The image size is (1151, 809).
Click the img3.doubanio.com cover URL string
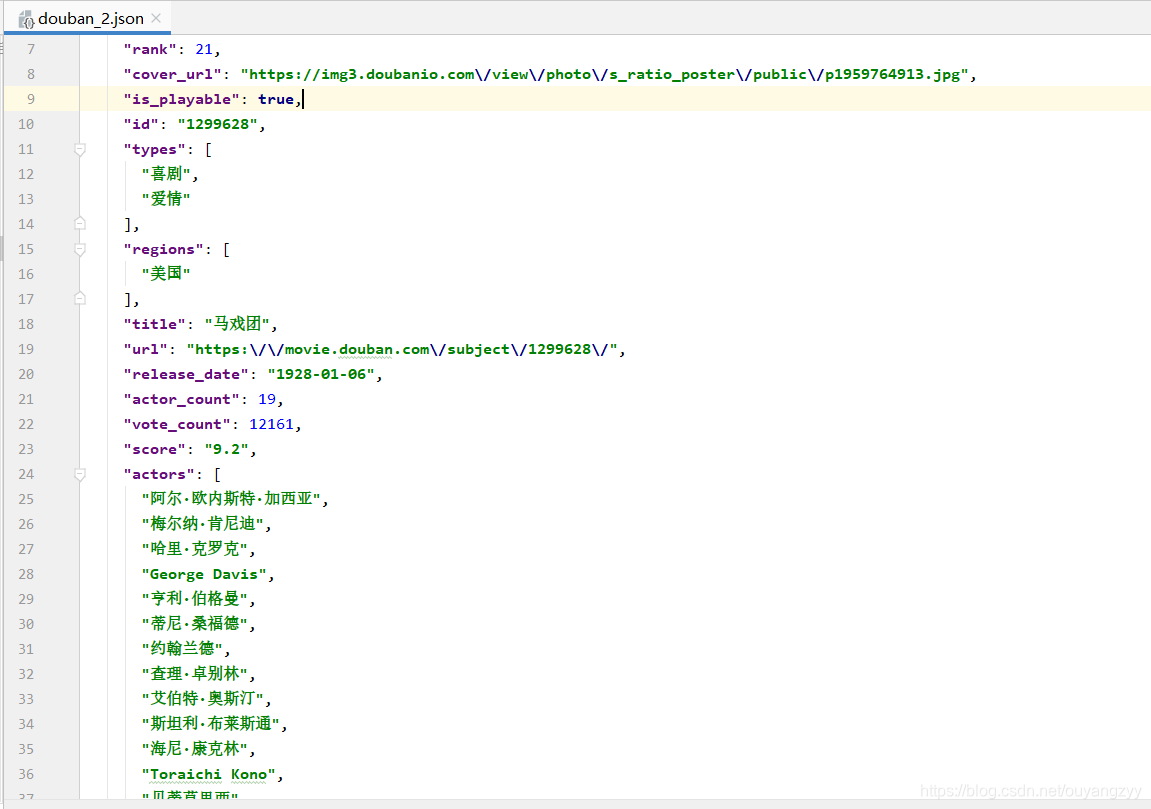(605, 74)
